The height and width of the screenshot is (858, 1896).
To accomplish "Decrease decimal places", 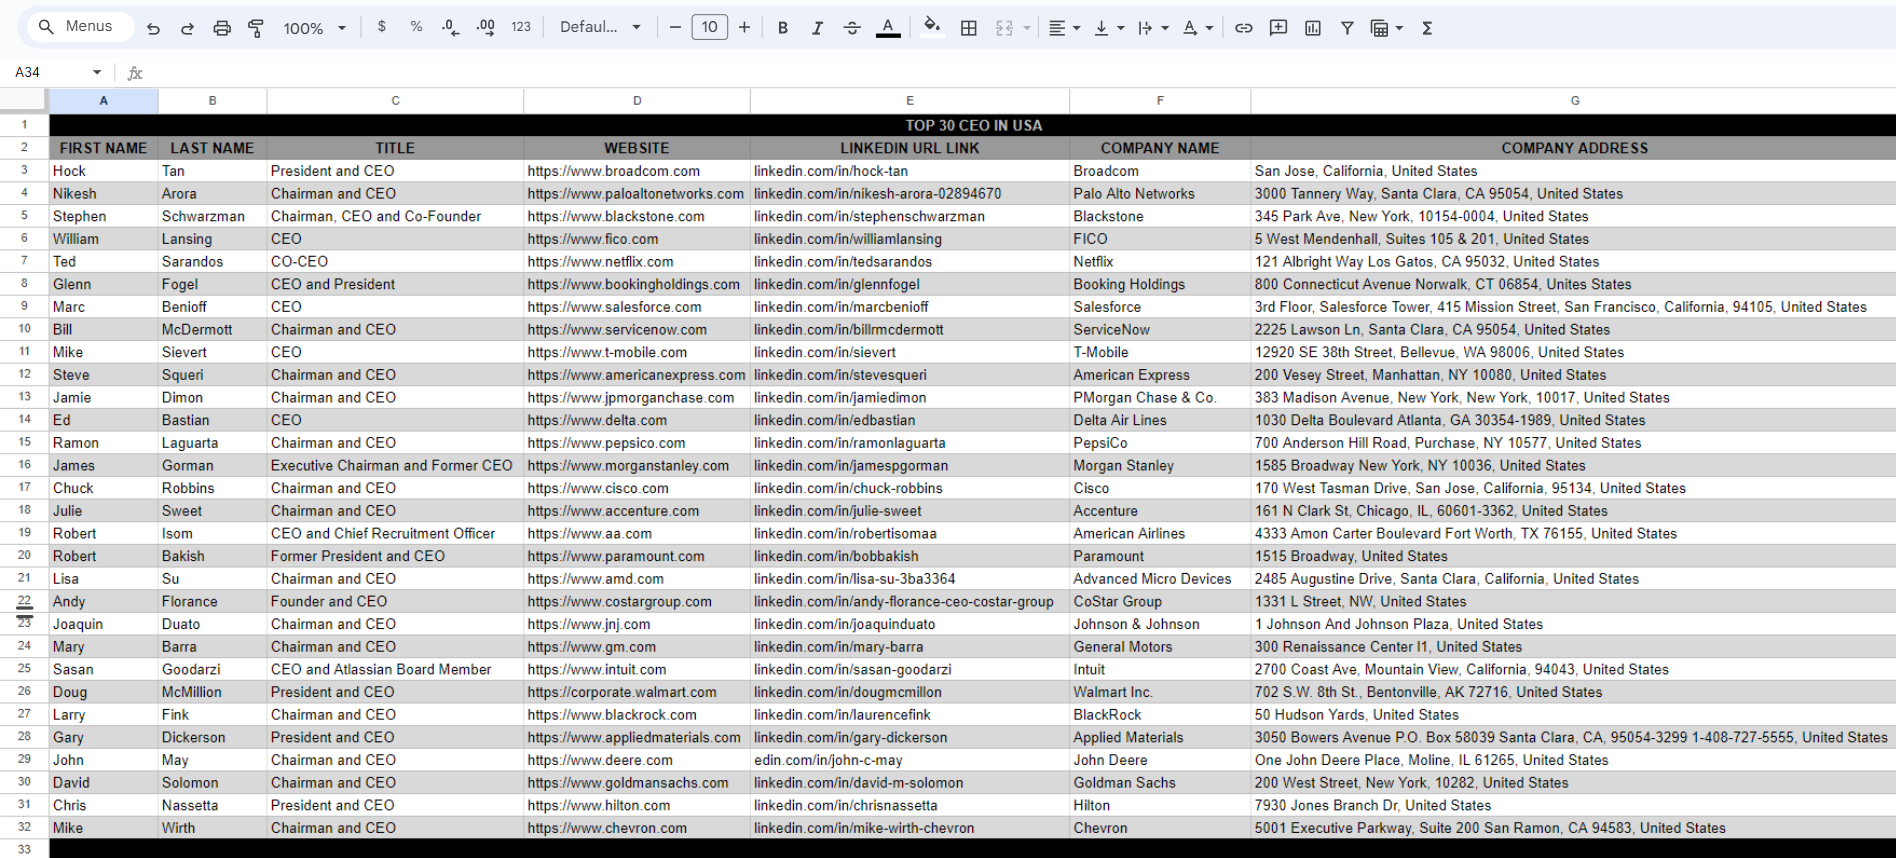I will [451, 28].
